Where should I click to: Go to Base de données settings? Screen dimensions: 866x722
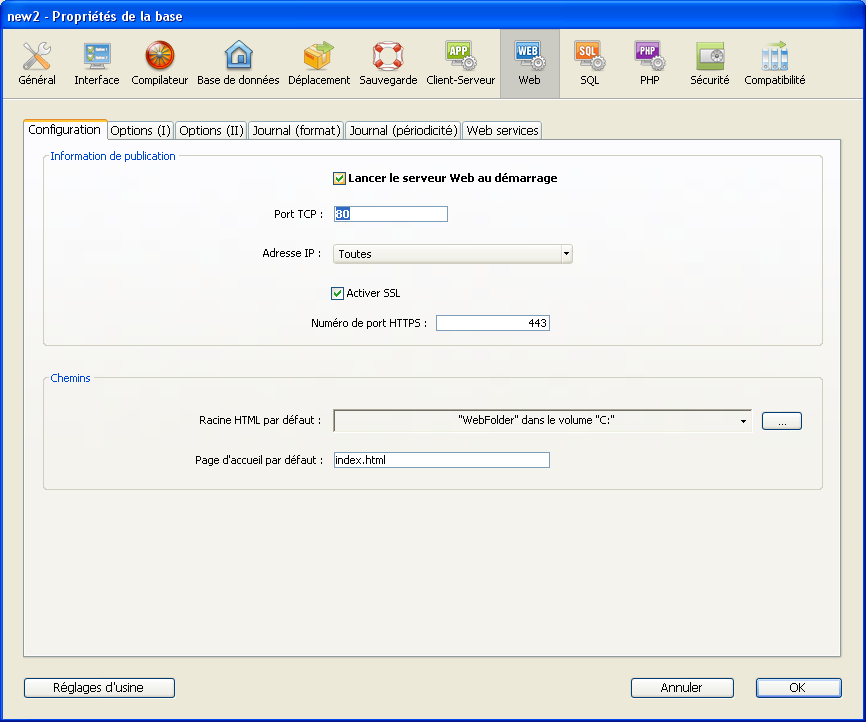pyautogui.click(x=238, y=64)
